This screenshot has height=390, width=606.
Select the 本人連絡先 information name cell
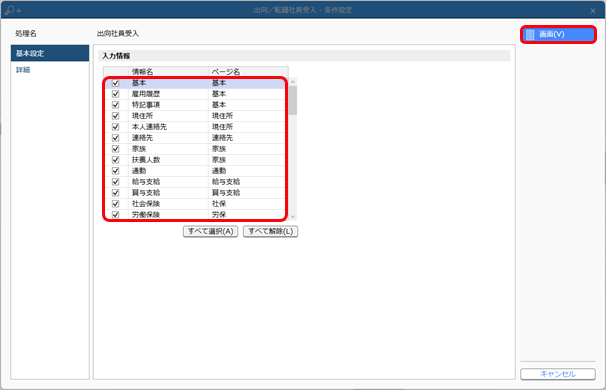[x=168, y=127]
